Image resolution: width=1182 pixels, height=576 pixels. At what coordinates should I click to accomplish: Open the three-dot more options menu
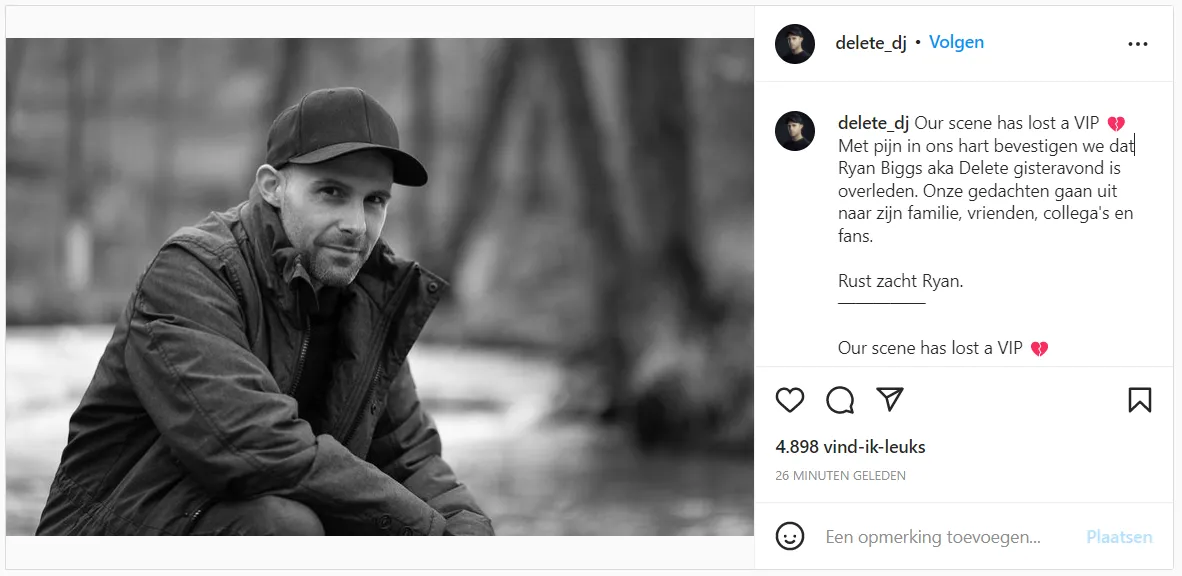click(1138, 44)
